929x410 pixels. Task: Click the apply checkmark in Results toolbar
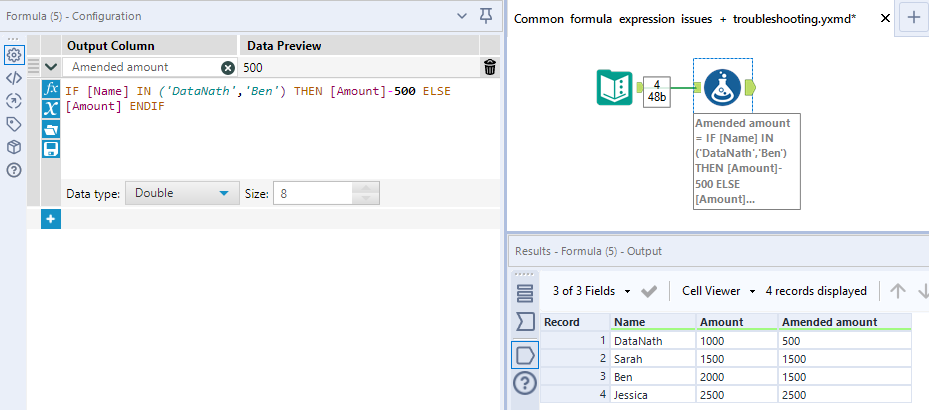[649, 291]
